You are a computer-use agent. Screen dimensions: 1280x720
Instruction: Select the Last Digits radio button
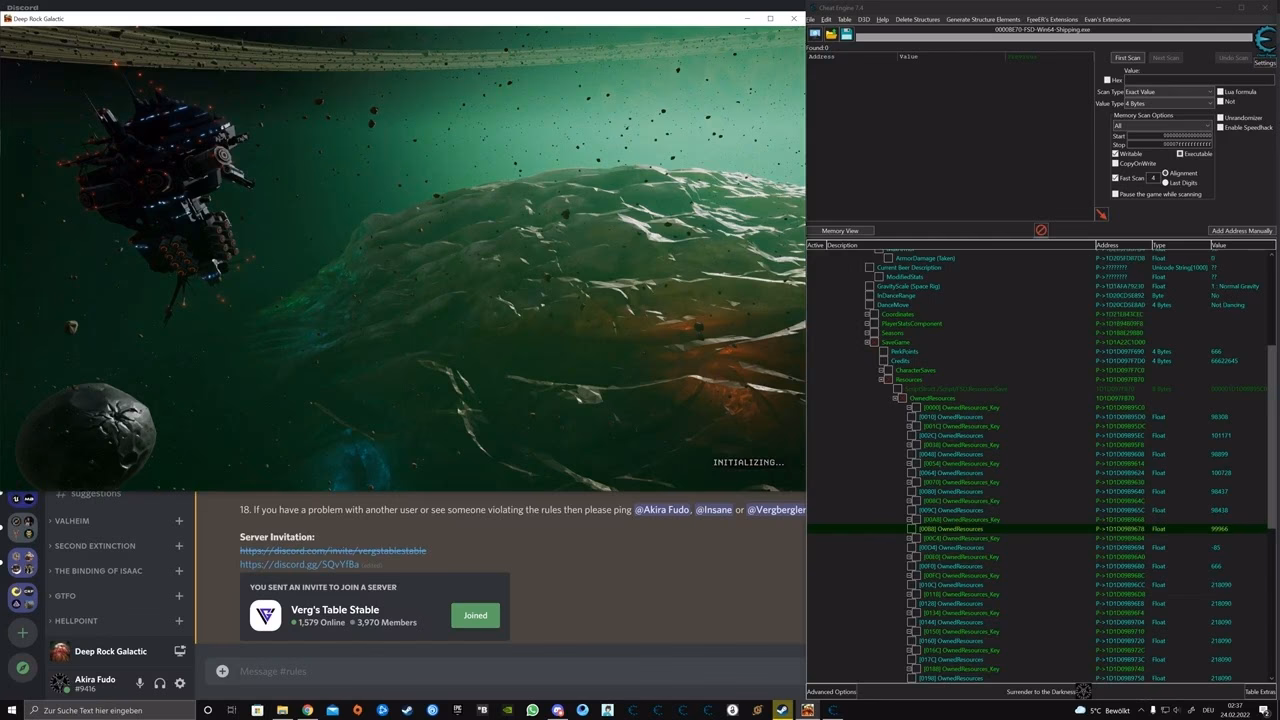pos(1166,183)
